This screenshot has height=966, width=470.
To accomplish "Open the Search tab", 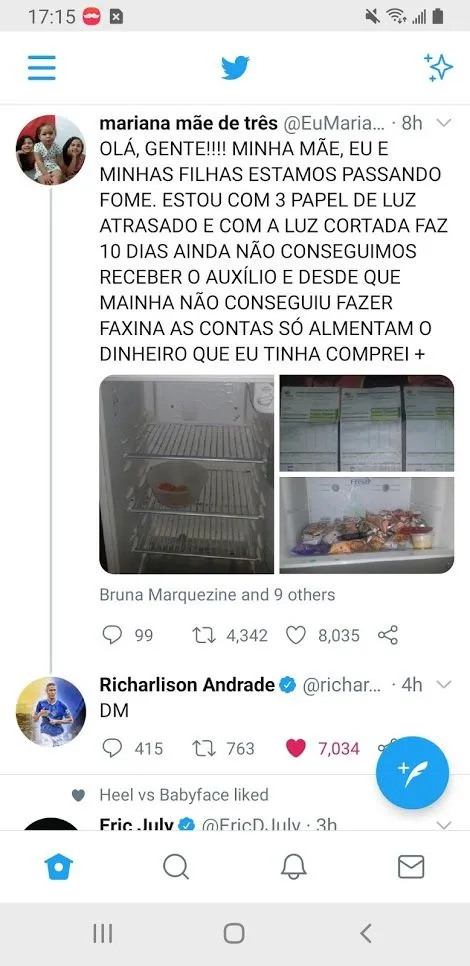I will 176,867.
